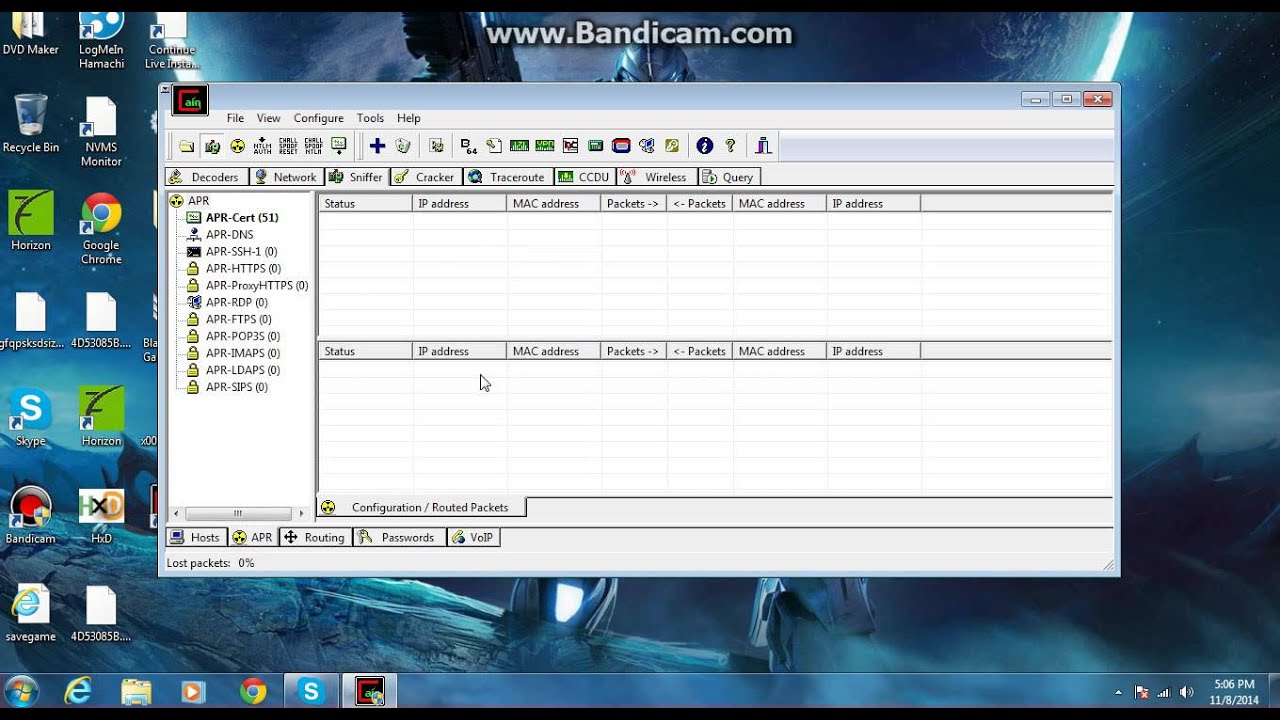The height and width of the screenshot is (720, 1280).
Task: Click the volume speaker tray icon
Action: [x=1186, y=692]
